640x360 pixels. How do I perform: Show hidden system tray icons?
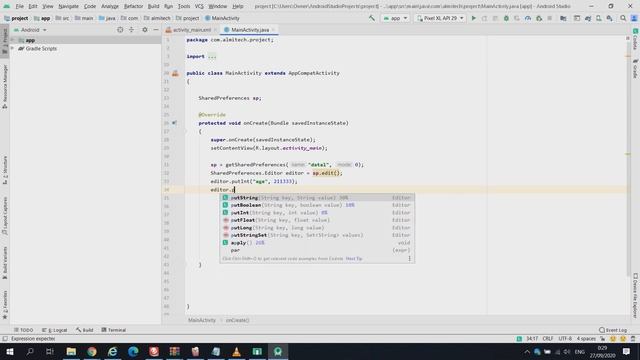(527, 351)
